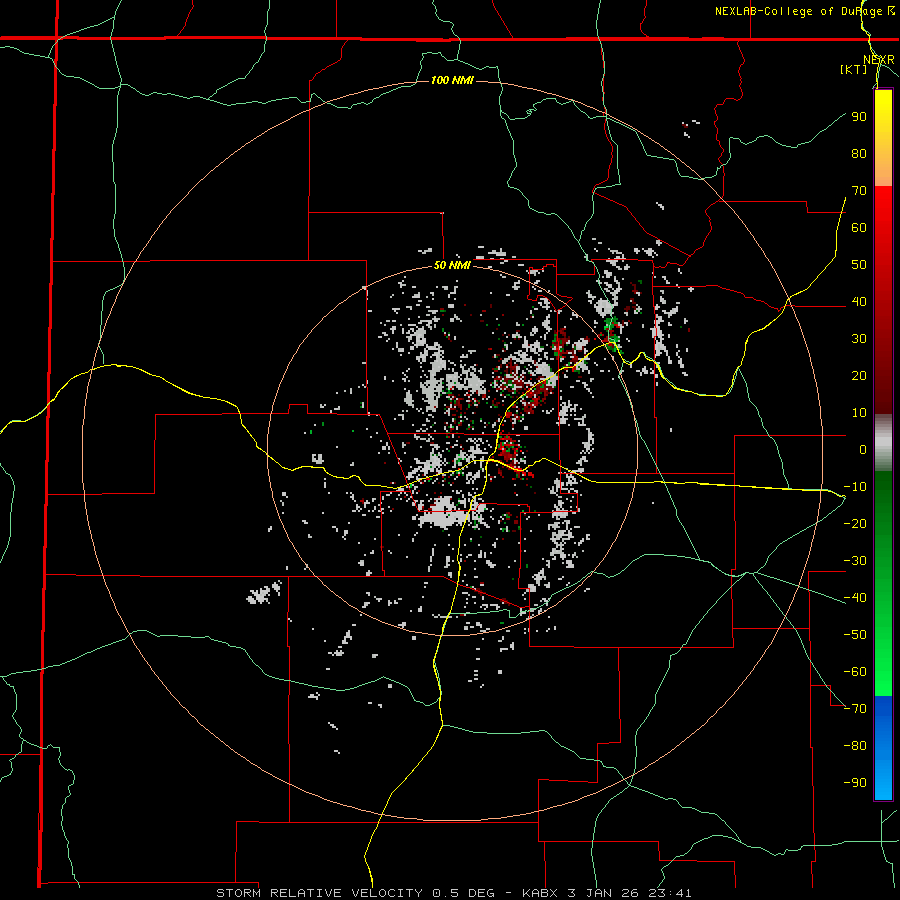Click the [KT] units label above the color scale
The image size is (900, 900).
(x=853, y=69)
